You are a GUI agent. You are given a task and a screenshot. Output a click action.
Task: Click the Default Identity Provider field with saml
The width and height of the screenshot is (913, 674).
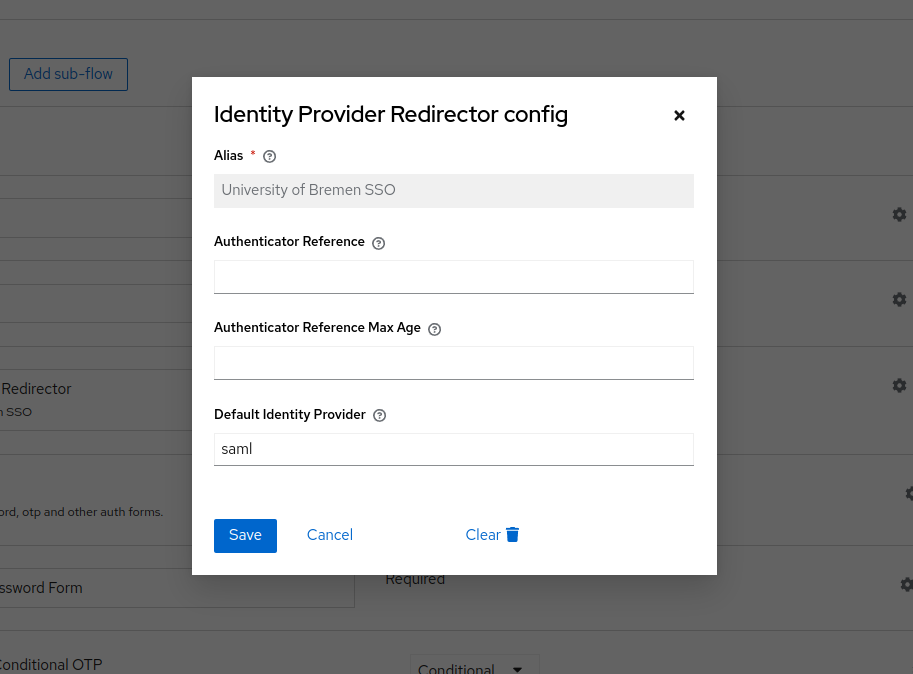click(454, 449)
